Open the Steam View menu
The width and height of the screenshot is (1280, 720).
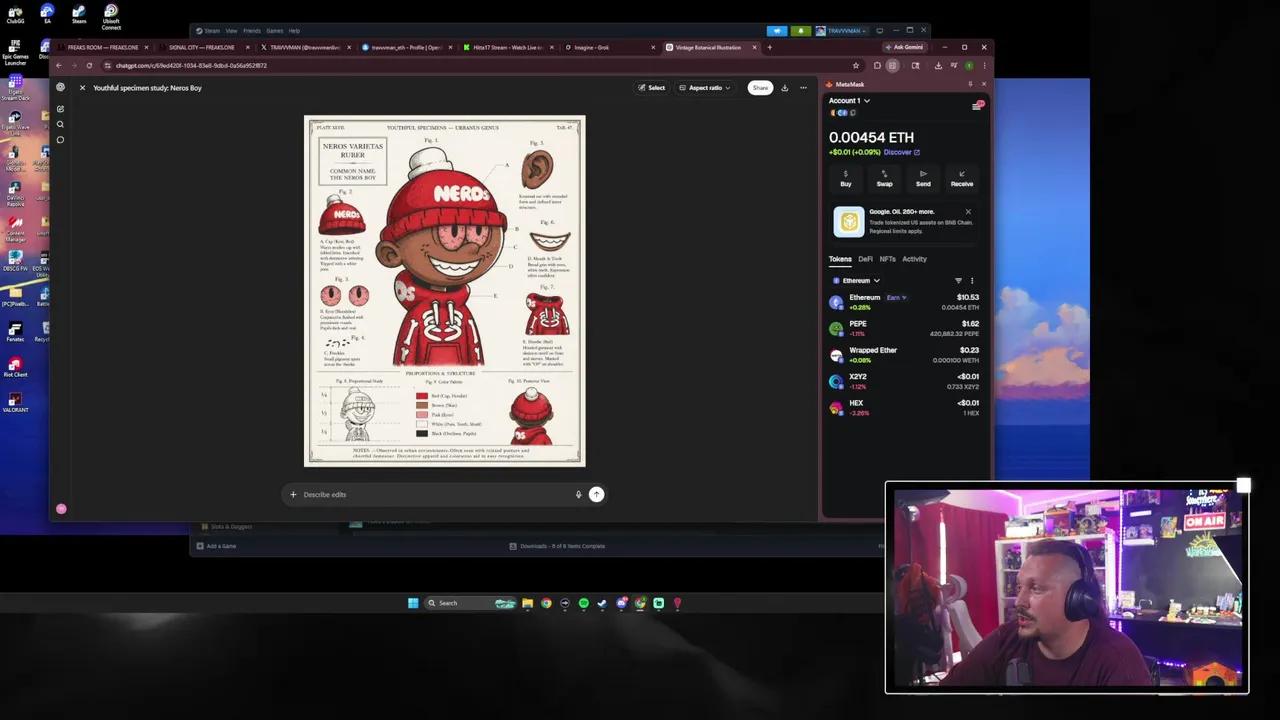231,31
